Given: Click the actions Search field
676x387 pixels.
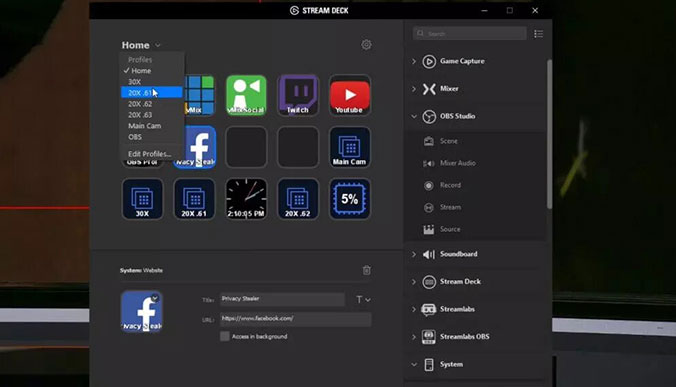Looking at the screenshot, I should coord(469,34).
